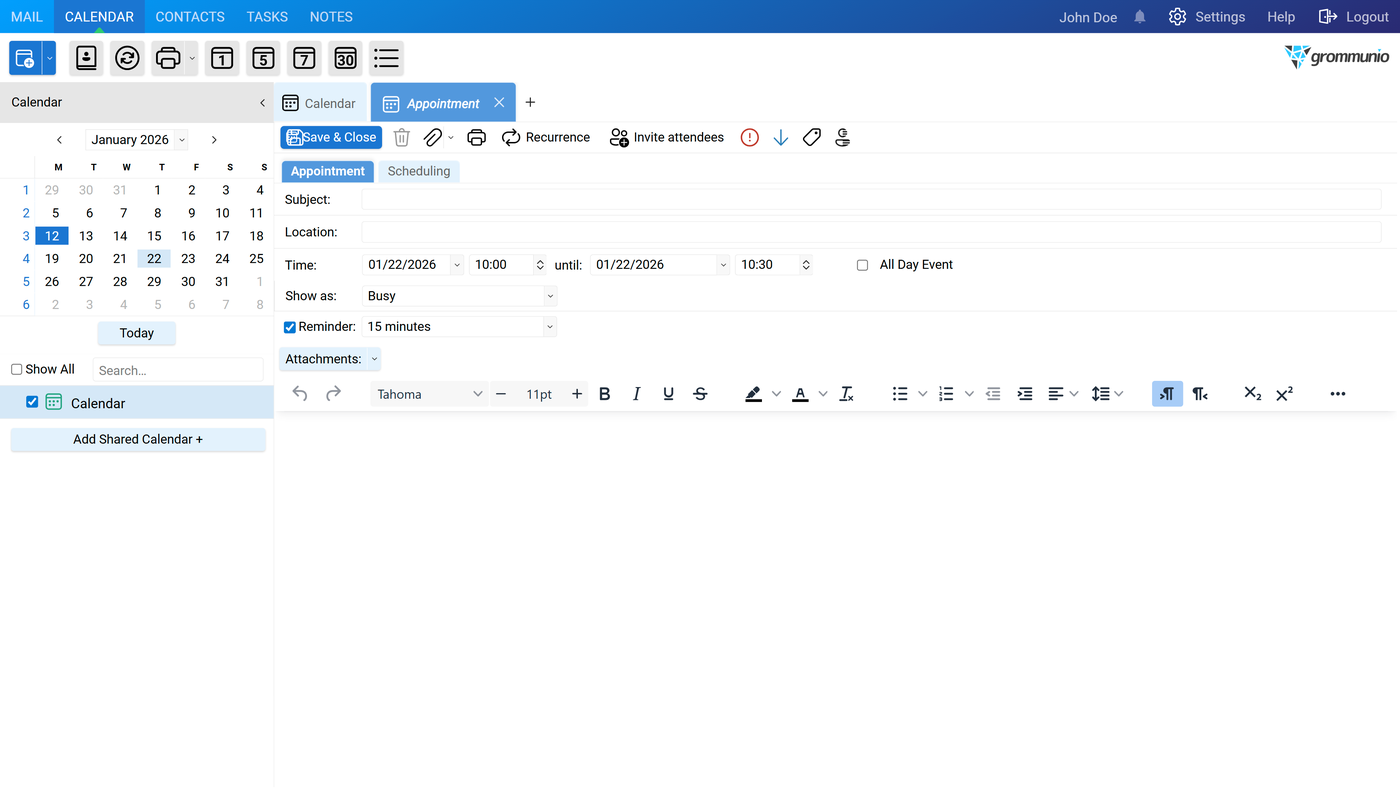Image resolution: width=1400 pixels, height=788 pixels.
Task: Open the more options ellipsis menu
Action: 1338,394
